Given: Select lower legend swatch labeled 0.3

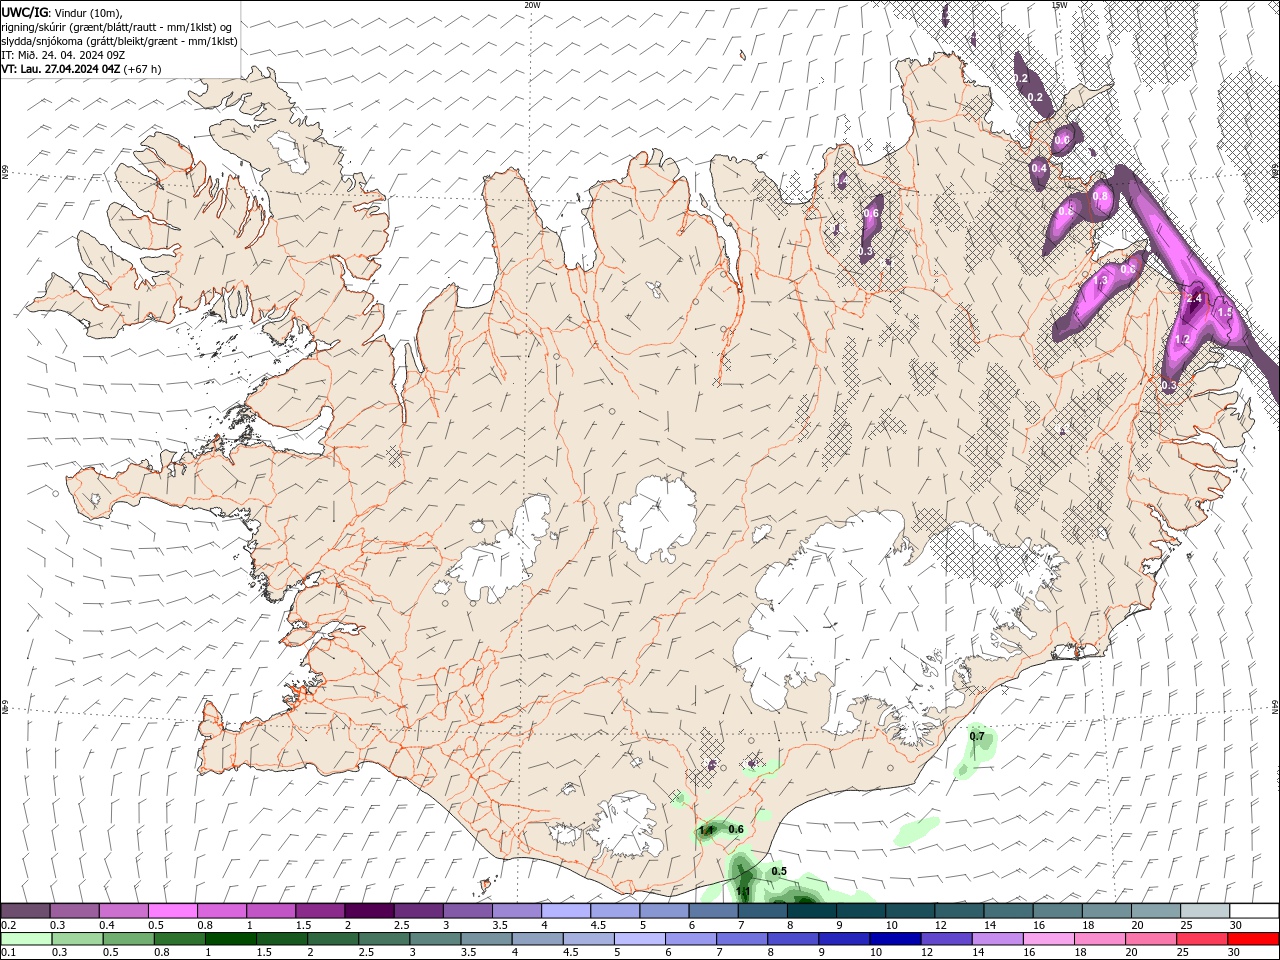Looking at the screenshot, I should point(76,939).
